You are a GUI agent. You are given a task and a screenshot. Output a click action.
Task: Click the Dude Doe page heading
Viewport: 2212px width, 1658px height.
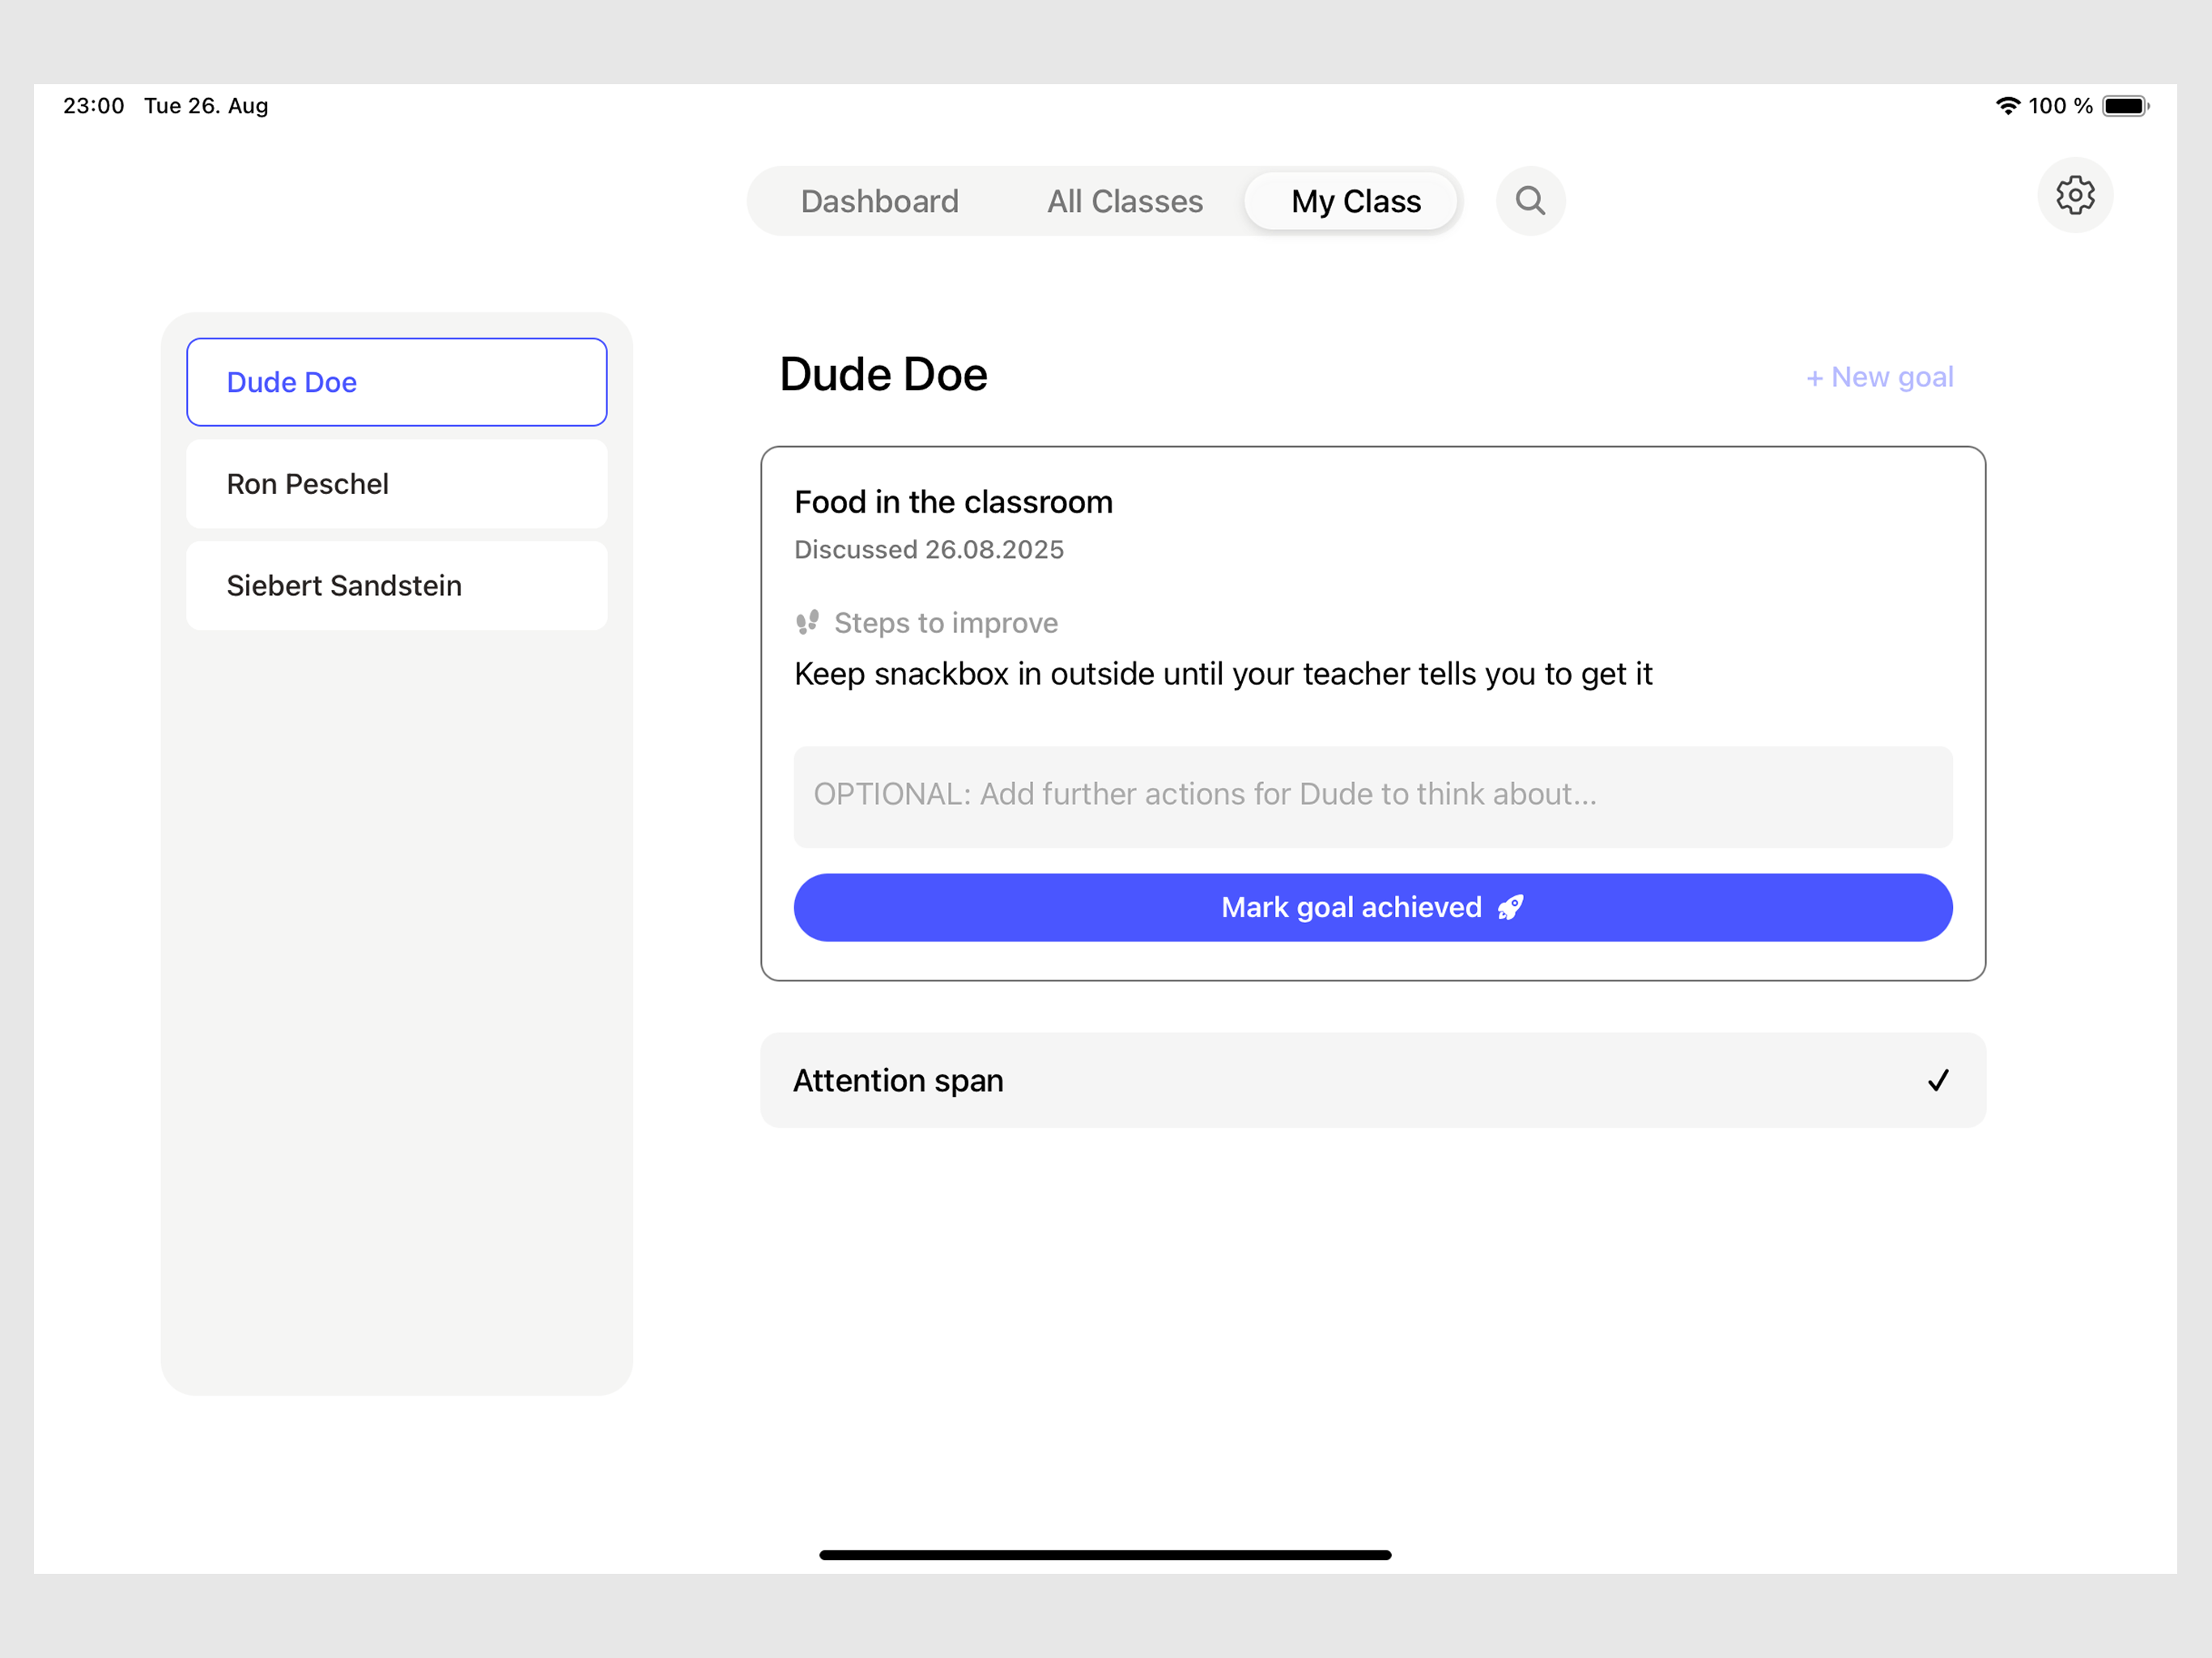coord(883,375)
